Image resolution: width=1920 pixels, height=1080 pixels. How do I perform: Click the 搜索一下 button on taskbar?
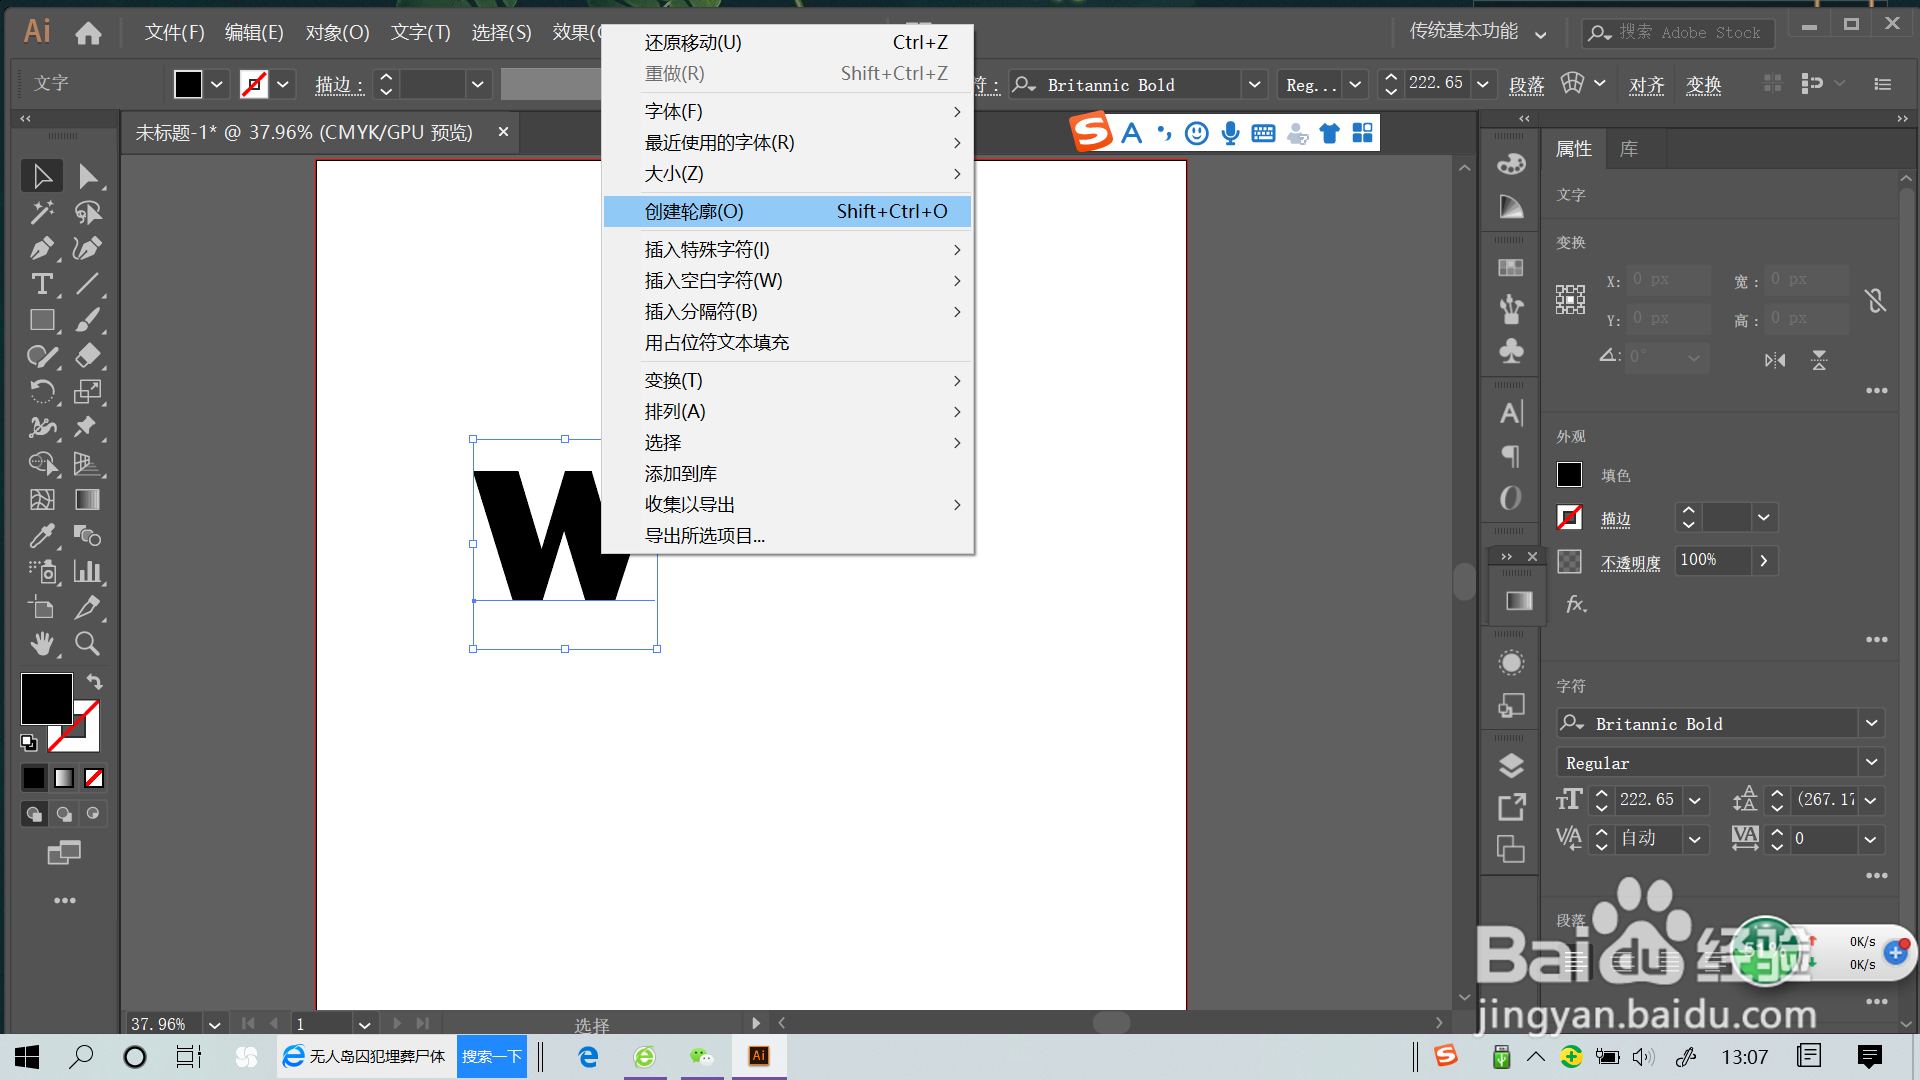[x=491, y=1056]
